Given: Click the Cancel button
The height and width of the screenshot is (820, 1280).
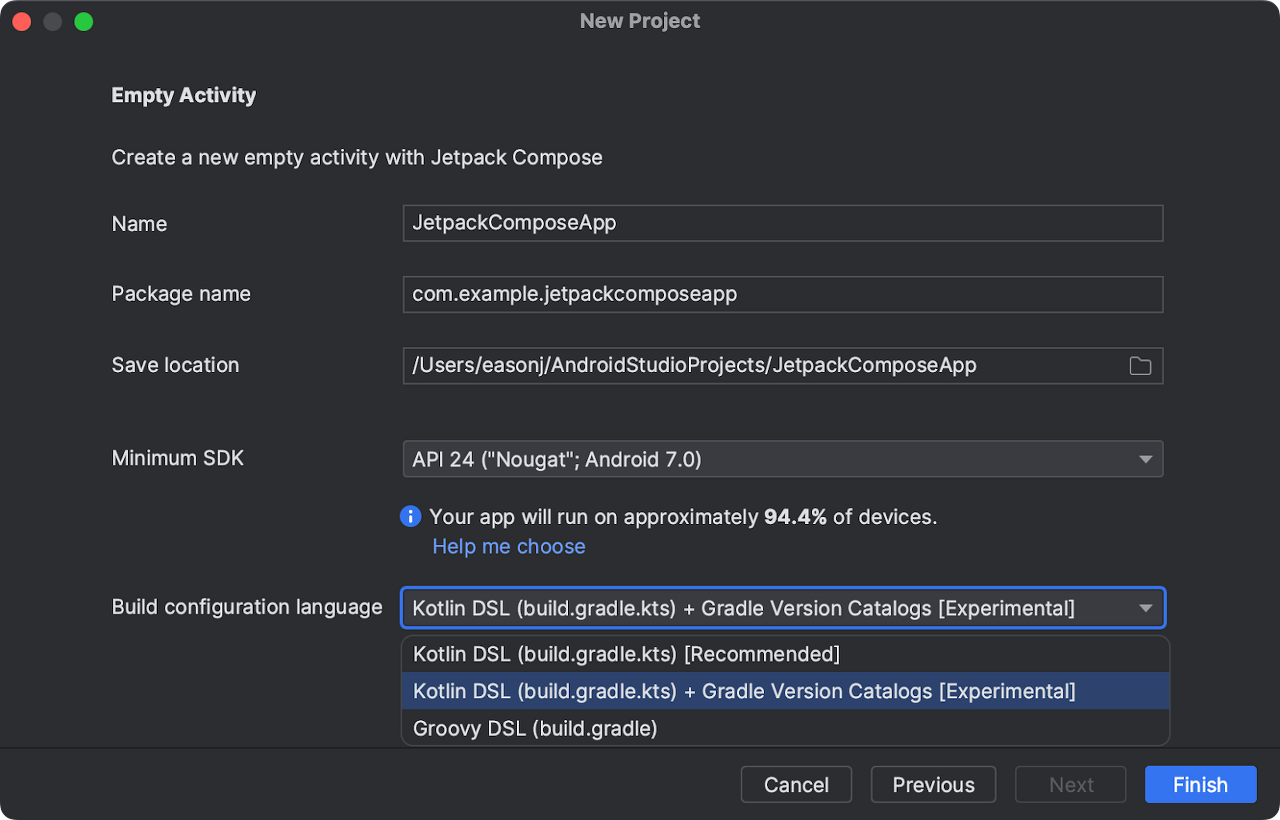Looking at the screenshot, I should tap(796, 785).
